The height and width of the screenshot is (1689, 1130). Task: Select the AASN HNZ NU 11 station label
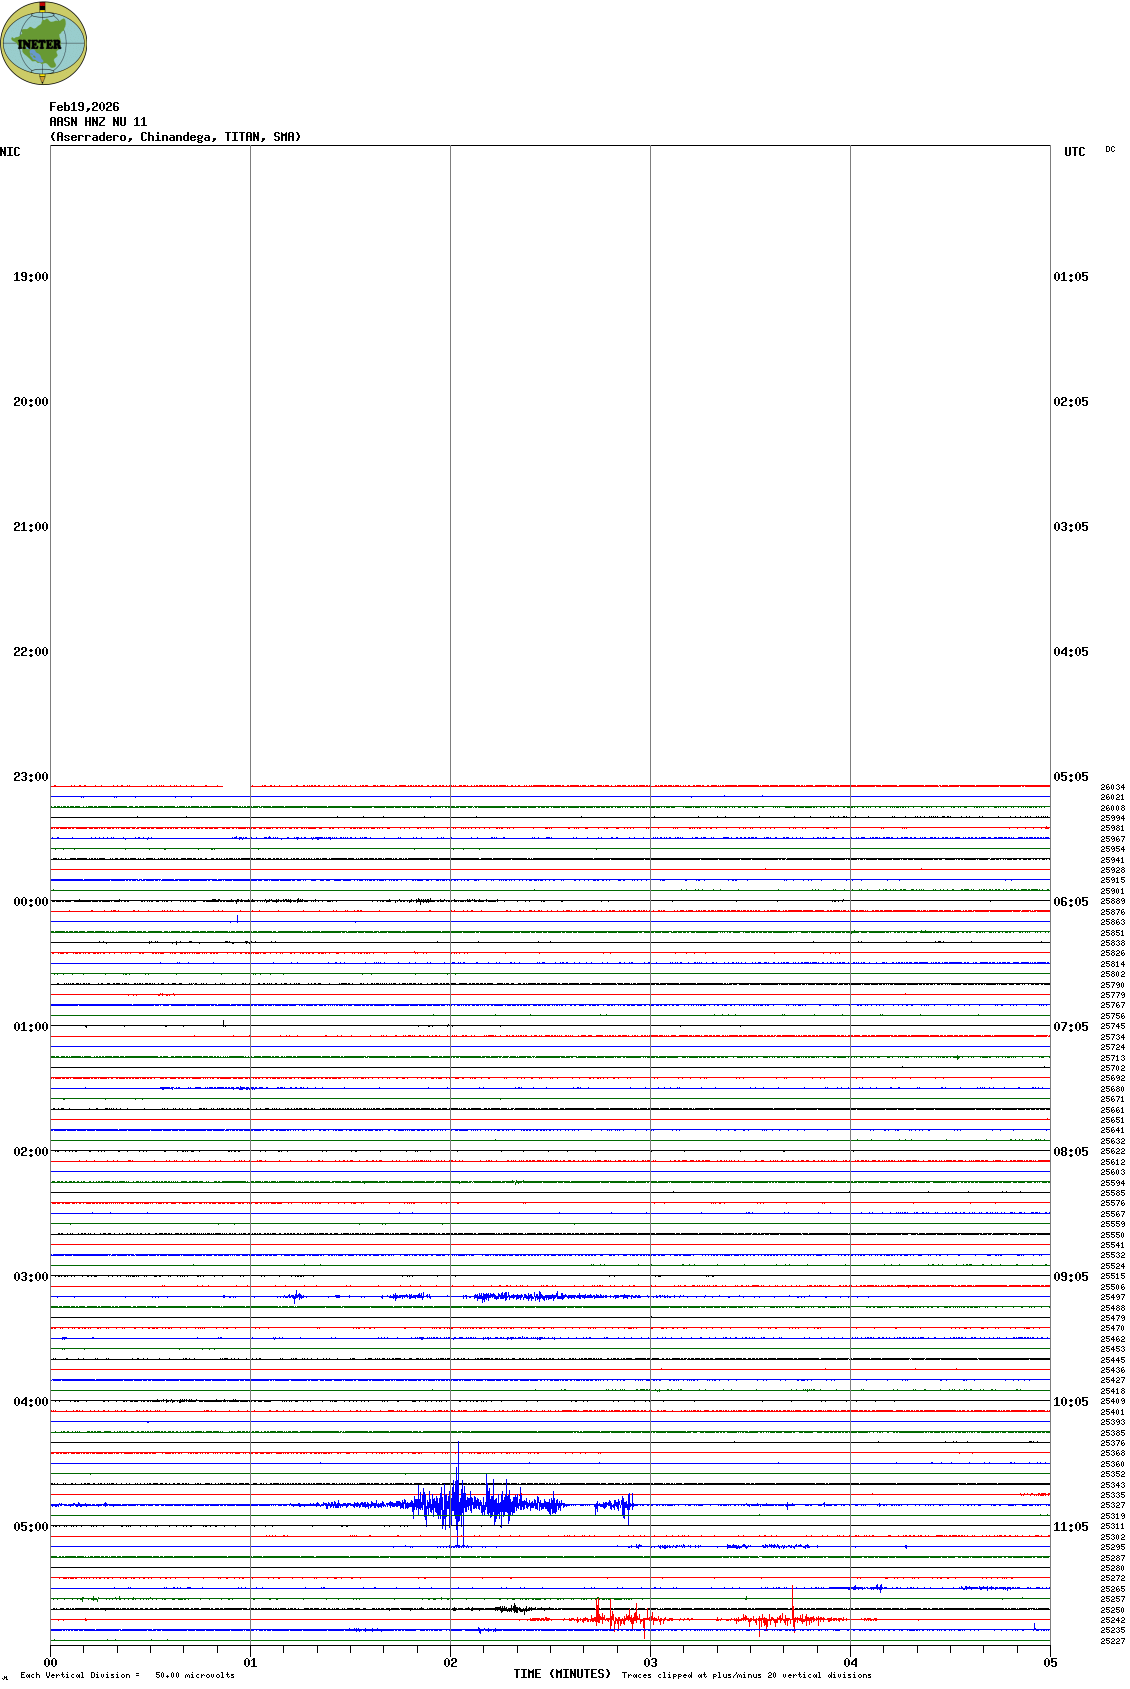98,122
